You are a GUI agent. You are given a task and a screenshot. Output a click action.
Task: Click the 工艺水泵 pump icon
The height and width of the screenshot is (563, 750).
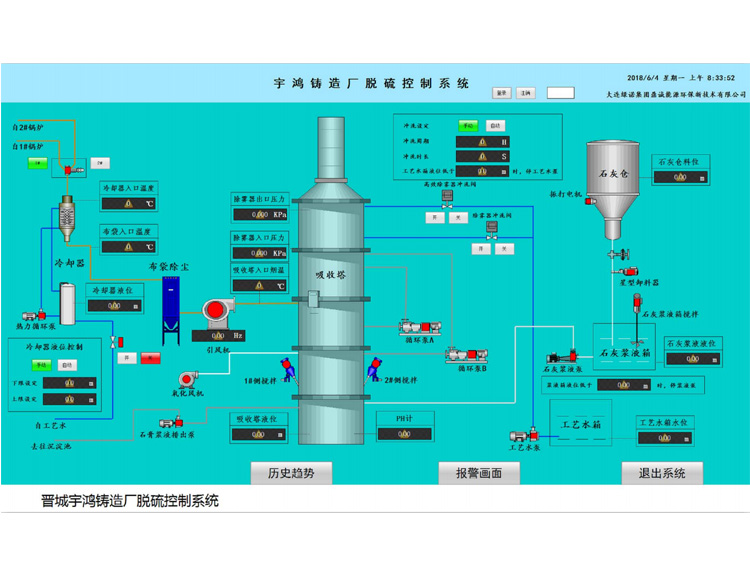[524, 435]
